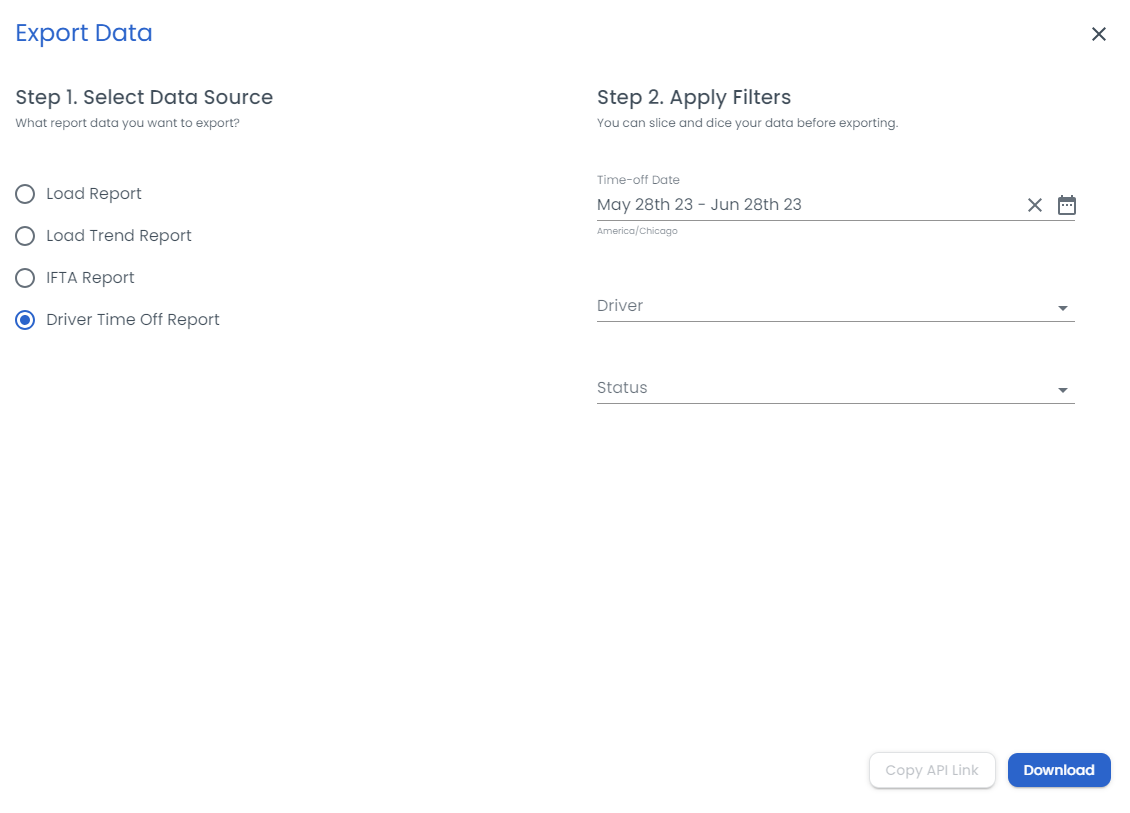Select Driver Time Off Report option
The height and width of the screenshot is (813, 1130).
click(25, 319)
